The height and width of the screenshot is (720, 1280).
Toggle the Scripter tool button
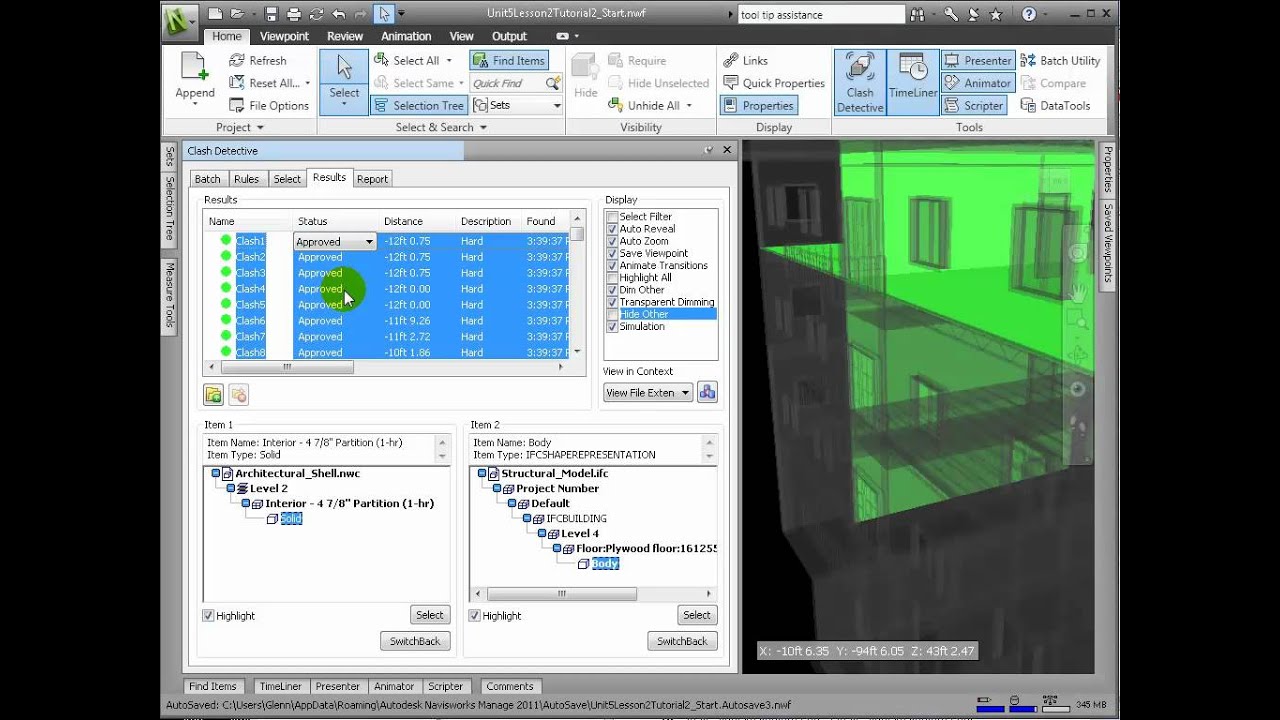(x=974, y=105)
